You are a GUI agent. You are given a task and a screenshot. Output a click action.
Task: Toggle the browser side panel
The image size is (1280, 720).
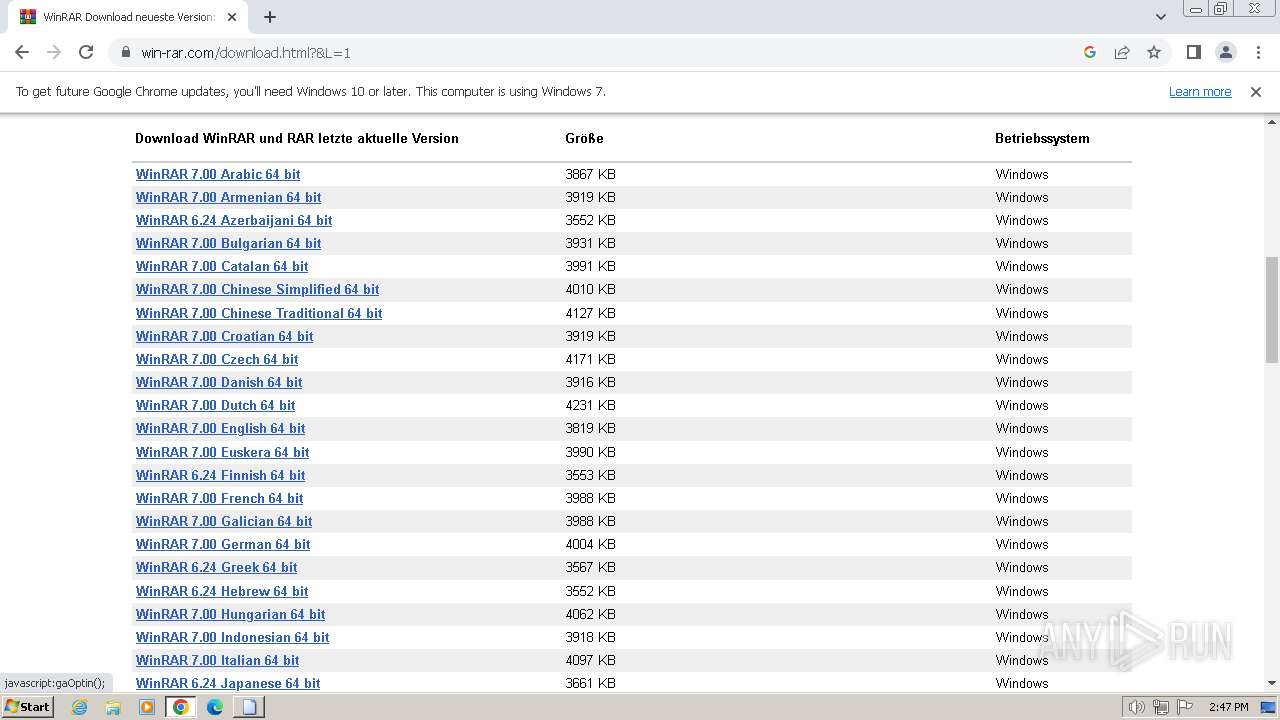tap(1193, 53)
